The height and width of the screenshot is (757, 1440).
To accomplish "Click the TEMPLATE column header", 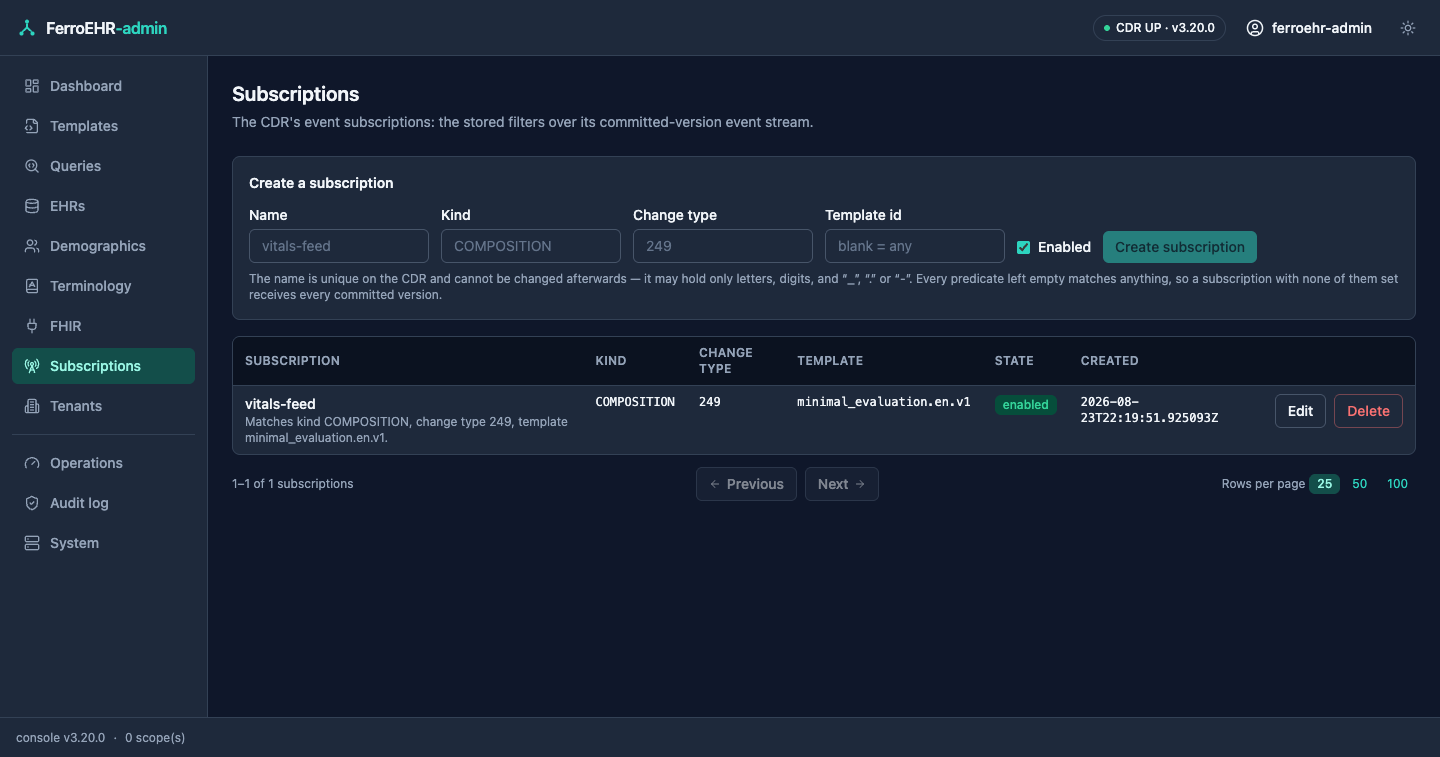I will tap(830, 361).
